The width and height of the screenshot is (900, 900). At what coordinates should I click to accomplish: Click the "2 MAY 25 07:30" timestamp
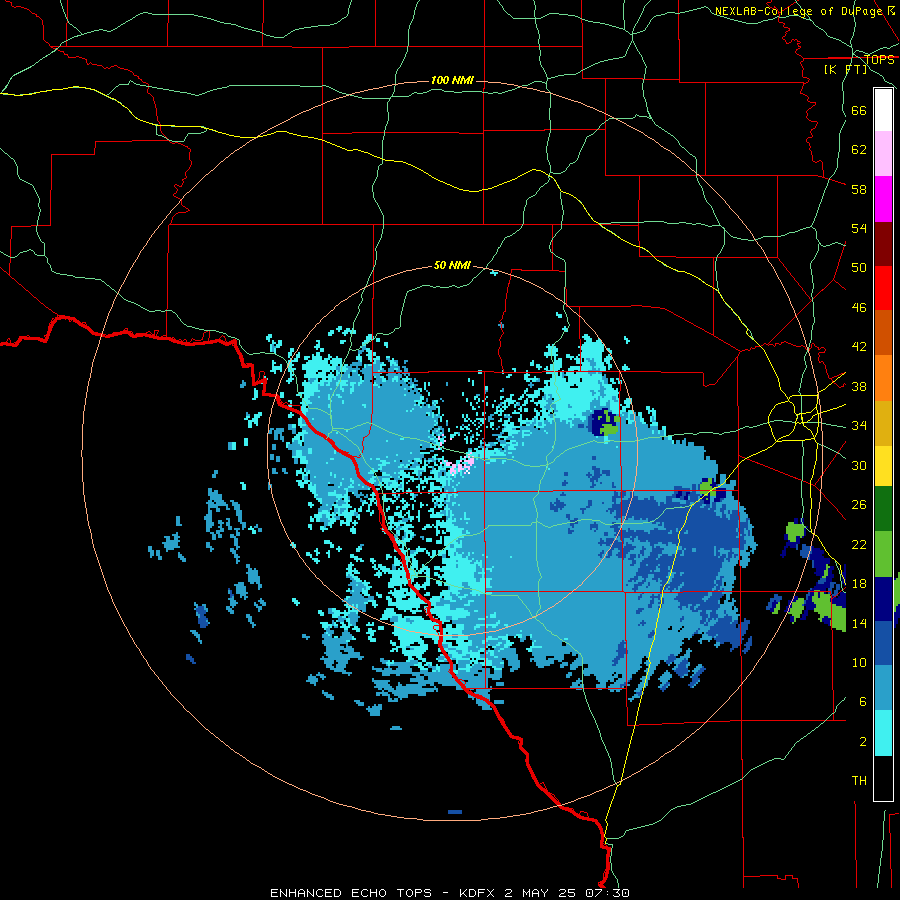point(567,893)
